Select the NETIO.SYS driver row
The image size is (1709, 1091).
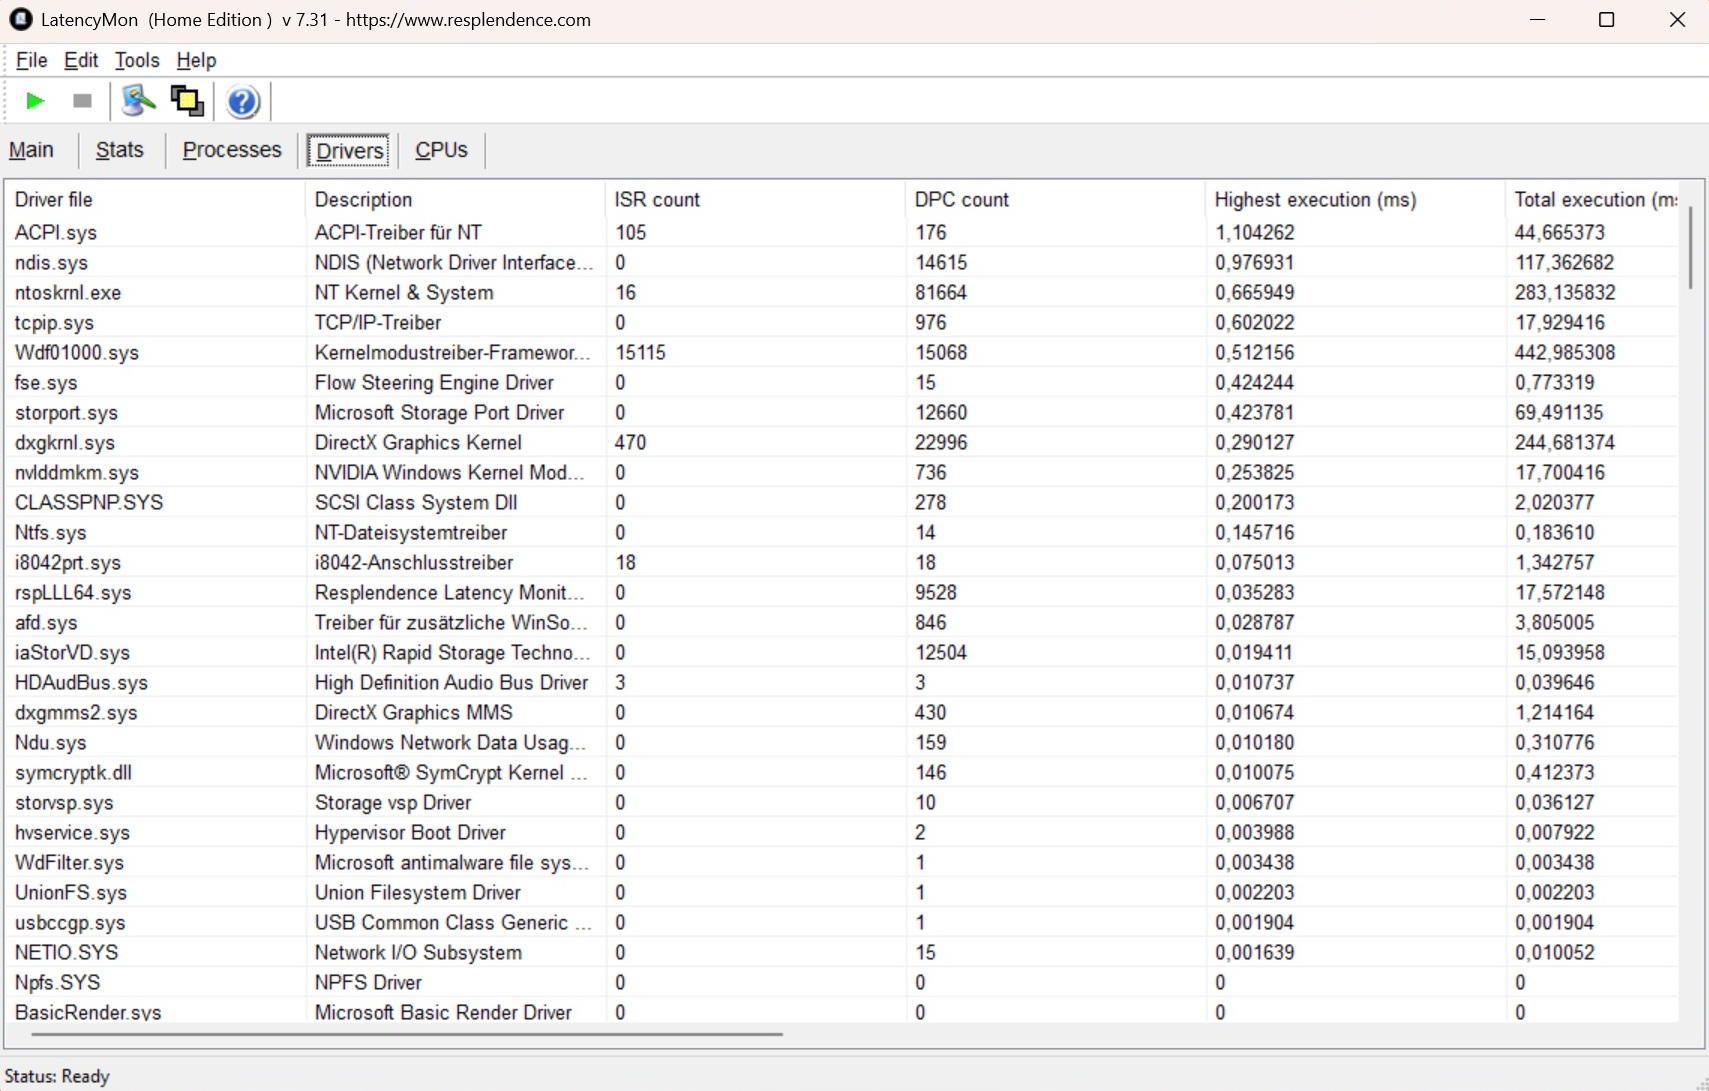[x=842, y=952]
